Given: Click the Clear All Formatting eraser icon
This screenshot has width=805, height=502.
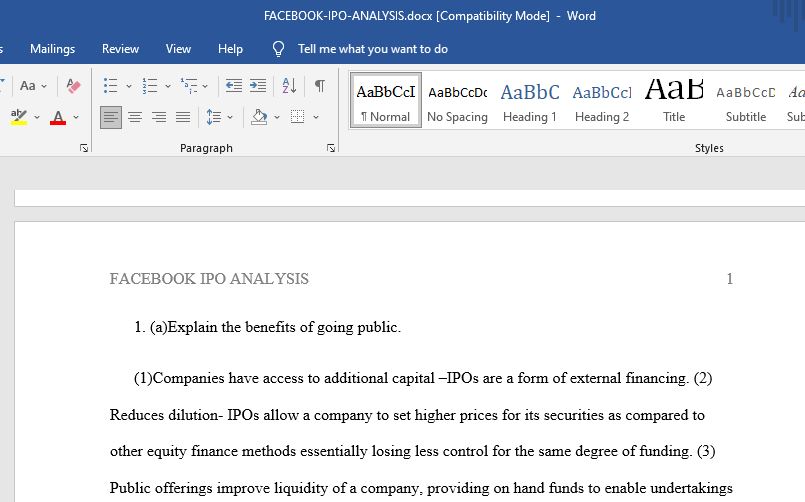Looking at the screenshot, I should [73, 86].
